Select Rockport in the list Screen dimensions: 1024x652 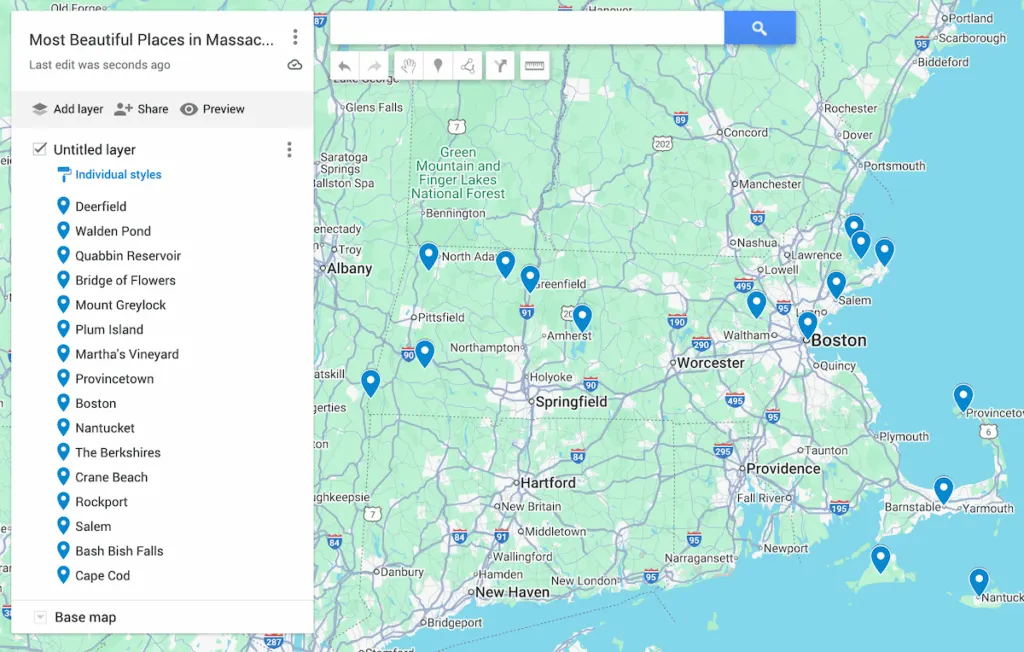pos(101,502)
